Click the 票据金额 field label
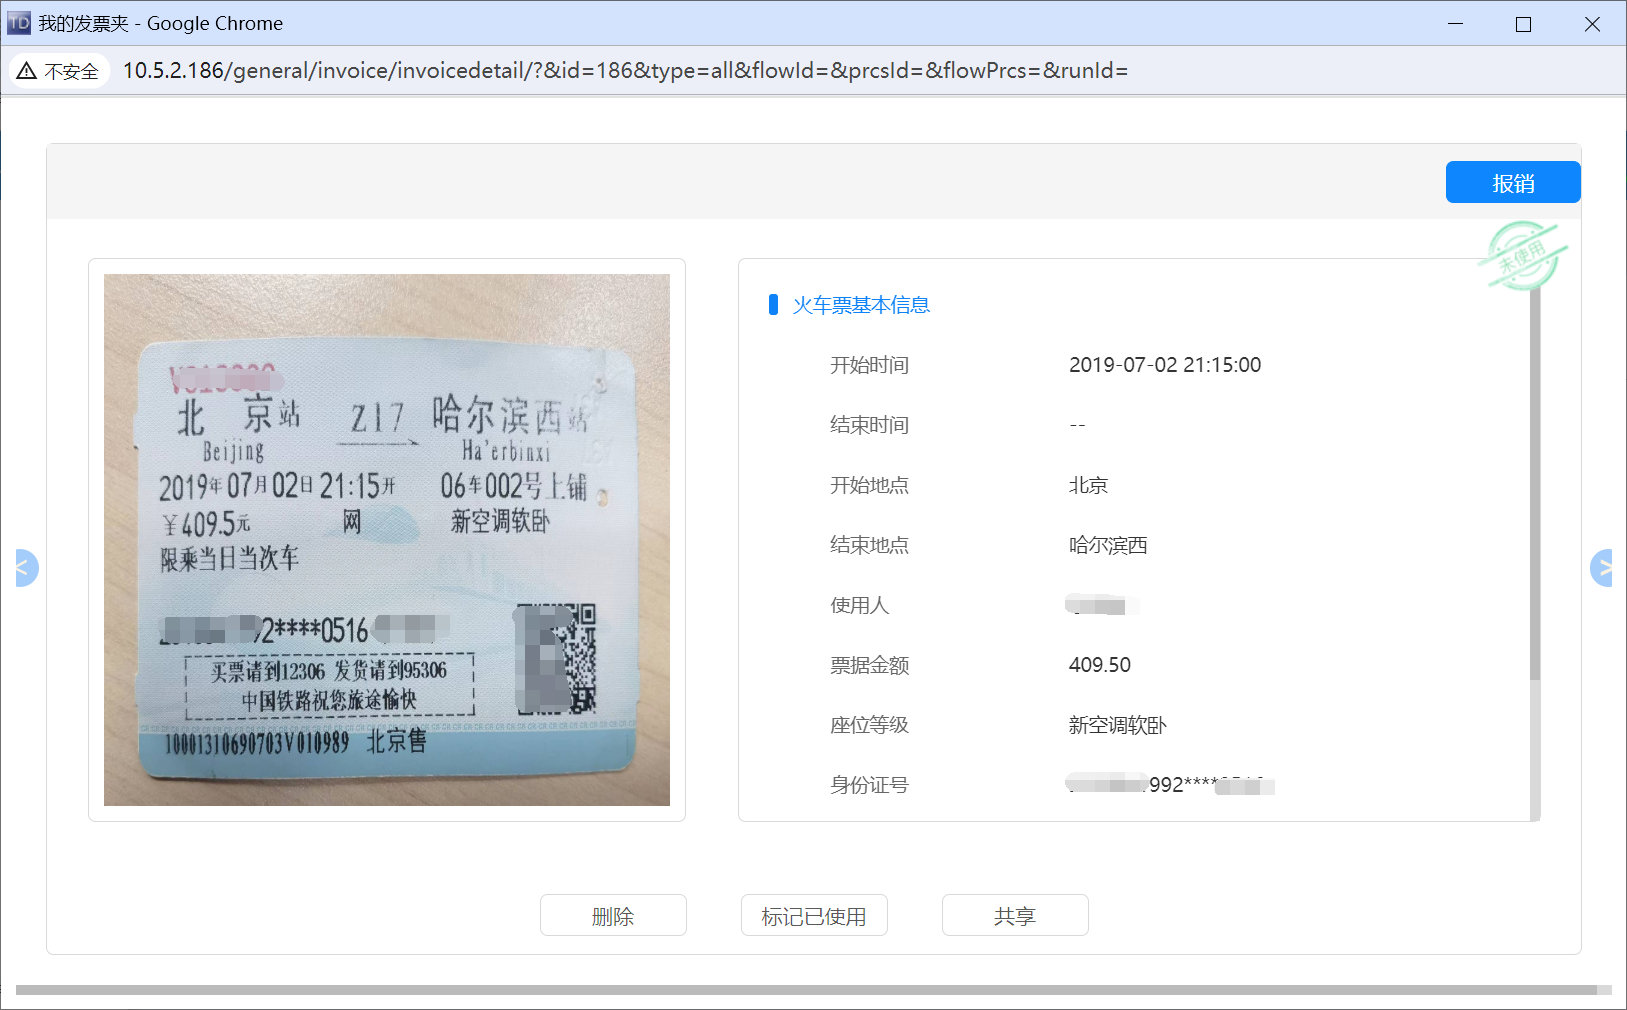This screenshot has width=1627, height=1010. 869,665
